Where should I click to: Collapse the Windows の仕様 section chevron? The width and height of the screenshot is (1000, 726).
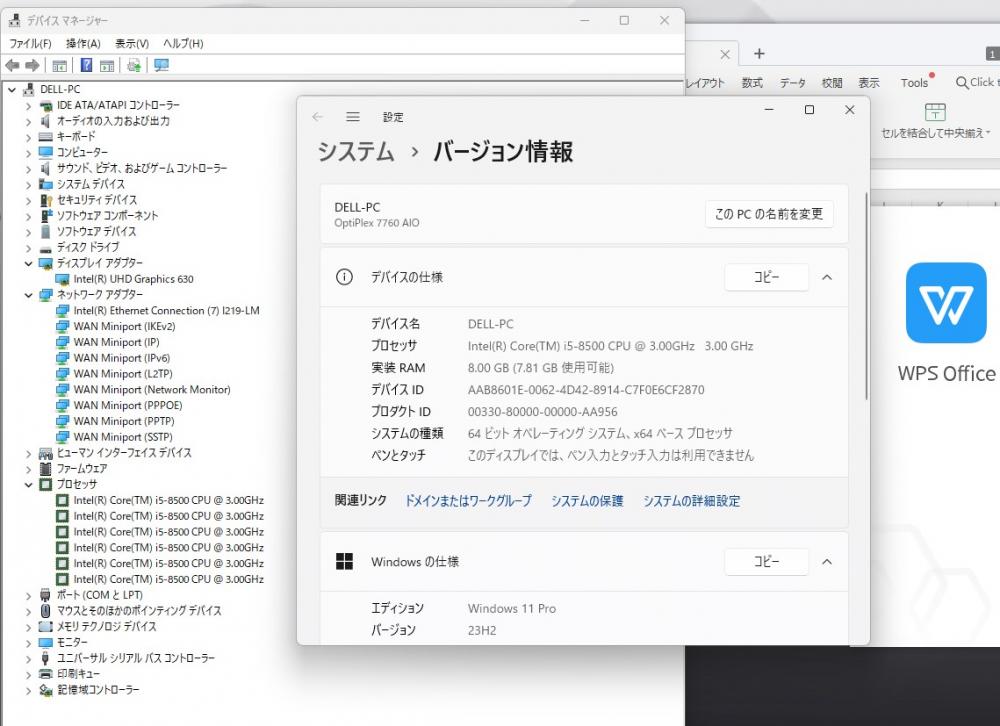pyautogui.click(x=827, y=562)
